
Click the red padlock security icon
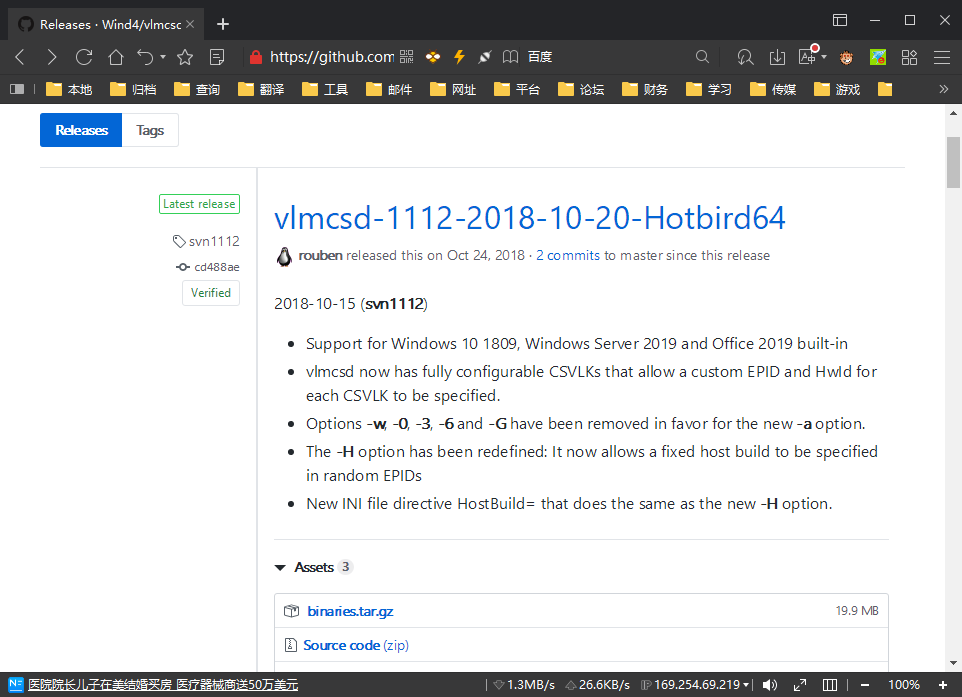[255, 57]
